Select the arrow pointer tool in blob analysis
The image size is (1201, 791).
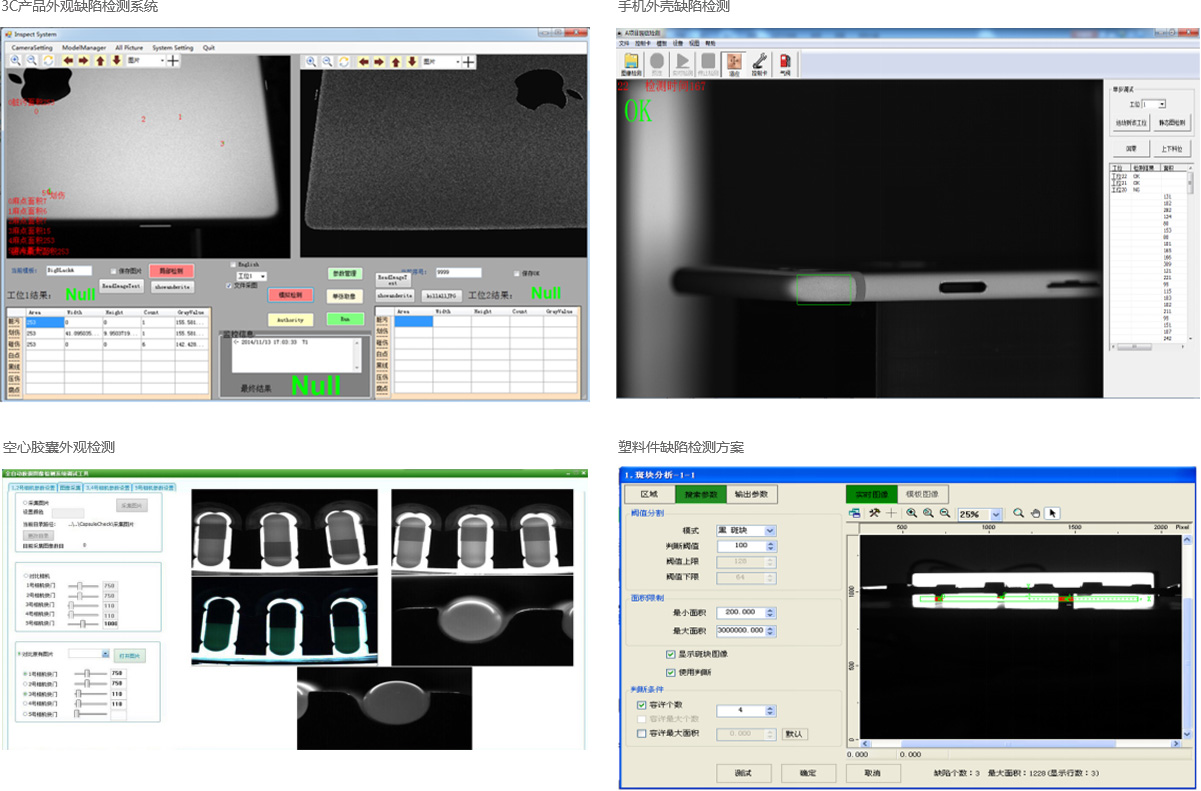1052,513
